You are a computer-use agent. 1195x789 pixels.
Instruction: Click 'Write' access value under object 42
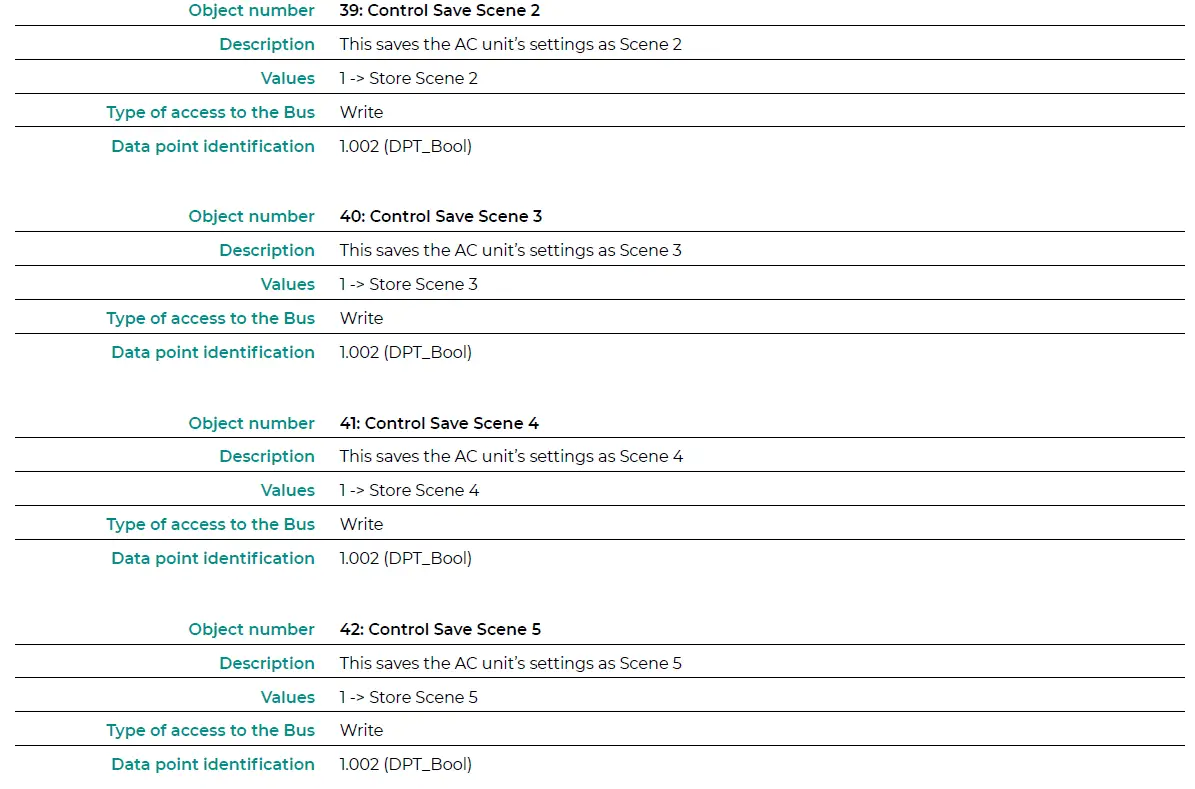361,730
